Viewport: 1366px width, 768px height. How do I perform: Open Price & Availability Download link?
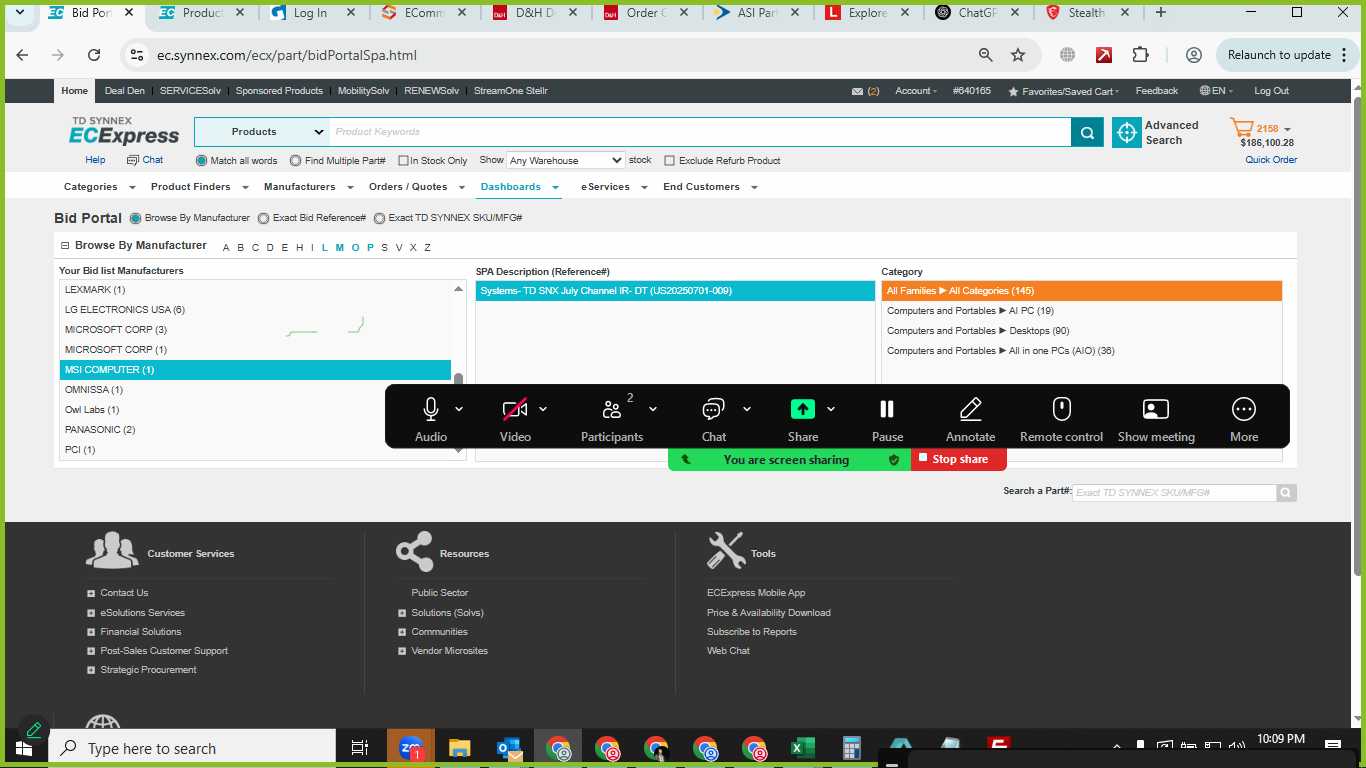pos(768,613)
